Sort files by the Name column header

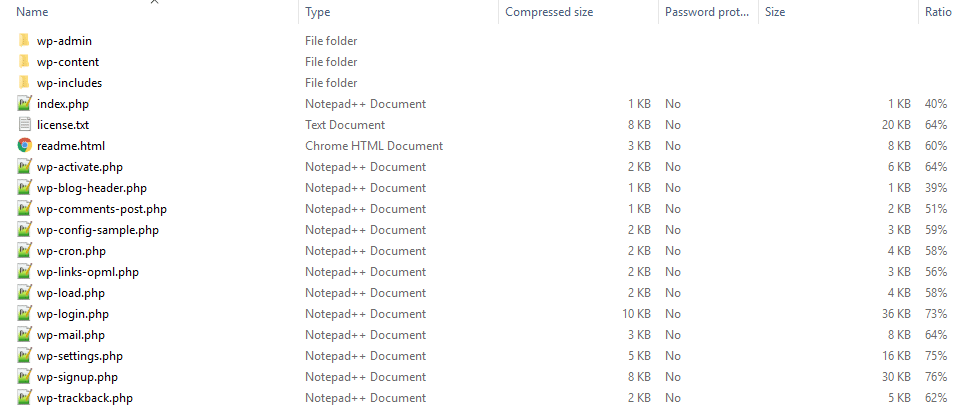pos(33,12)
